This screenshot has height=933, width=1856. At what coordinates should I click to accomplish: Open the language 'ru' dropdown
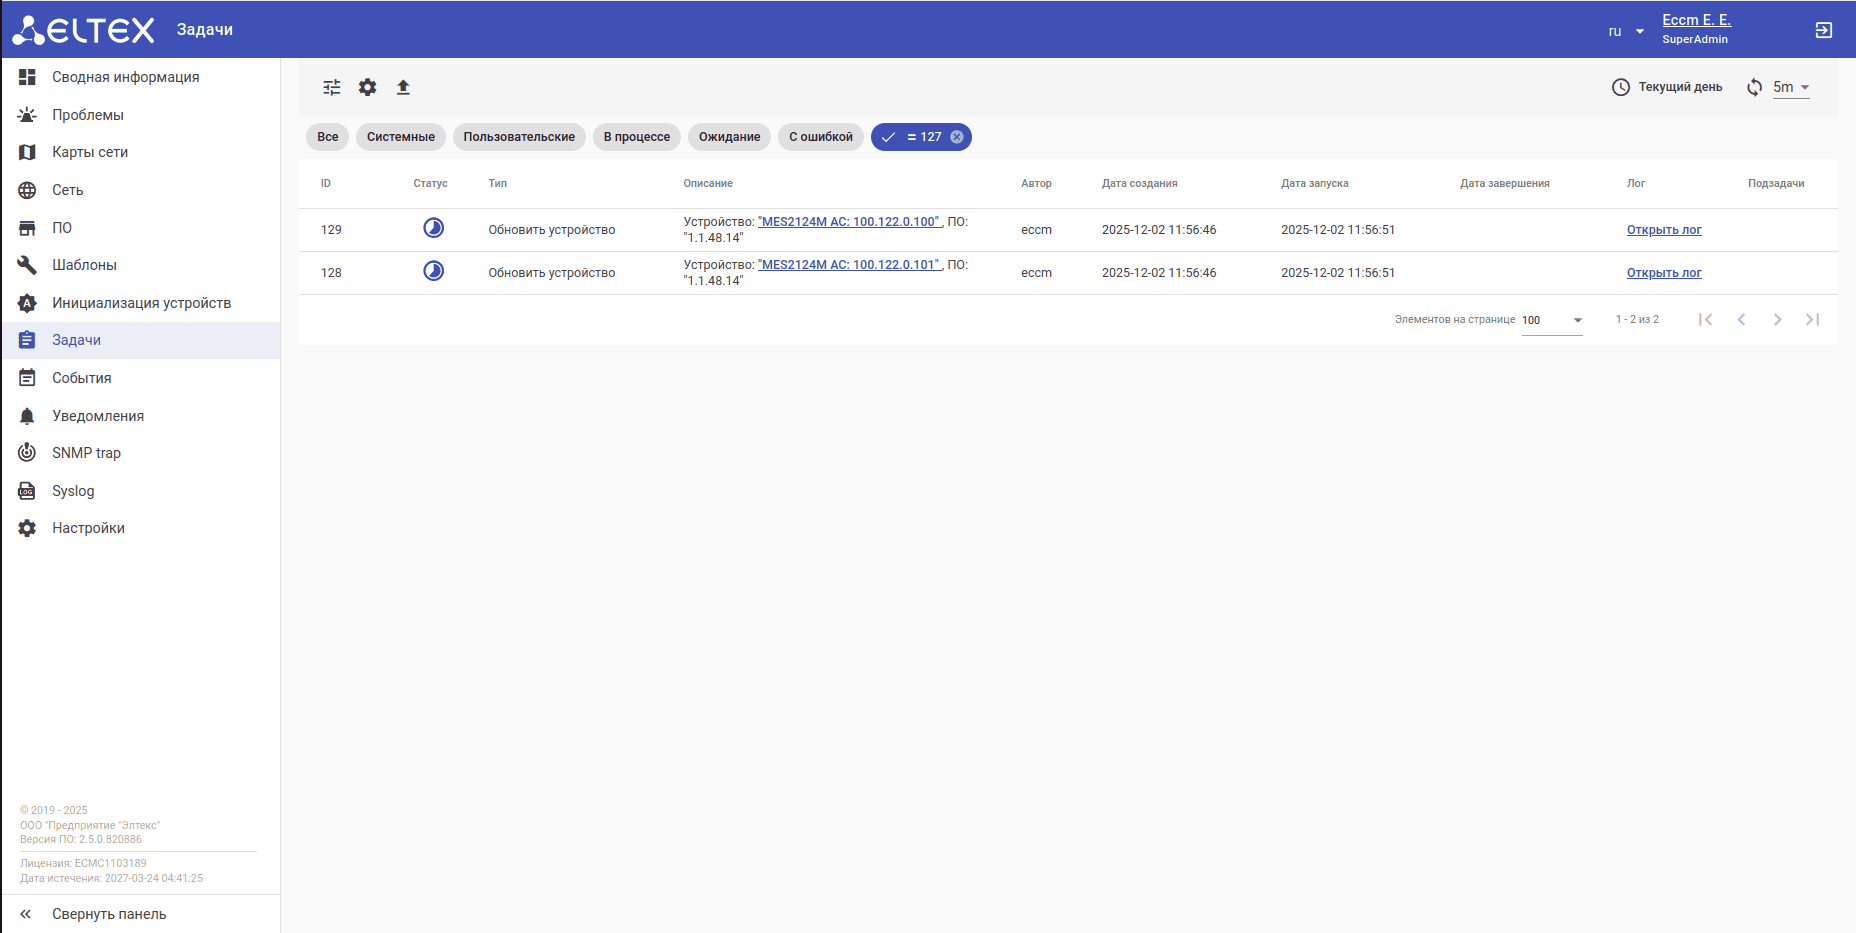click(1626, 31)
